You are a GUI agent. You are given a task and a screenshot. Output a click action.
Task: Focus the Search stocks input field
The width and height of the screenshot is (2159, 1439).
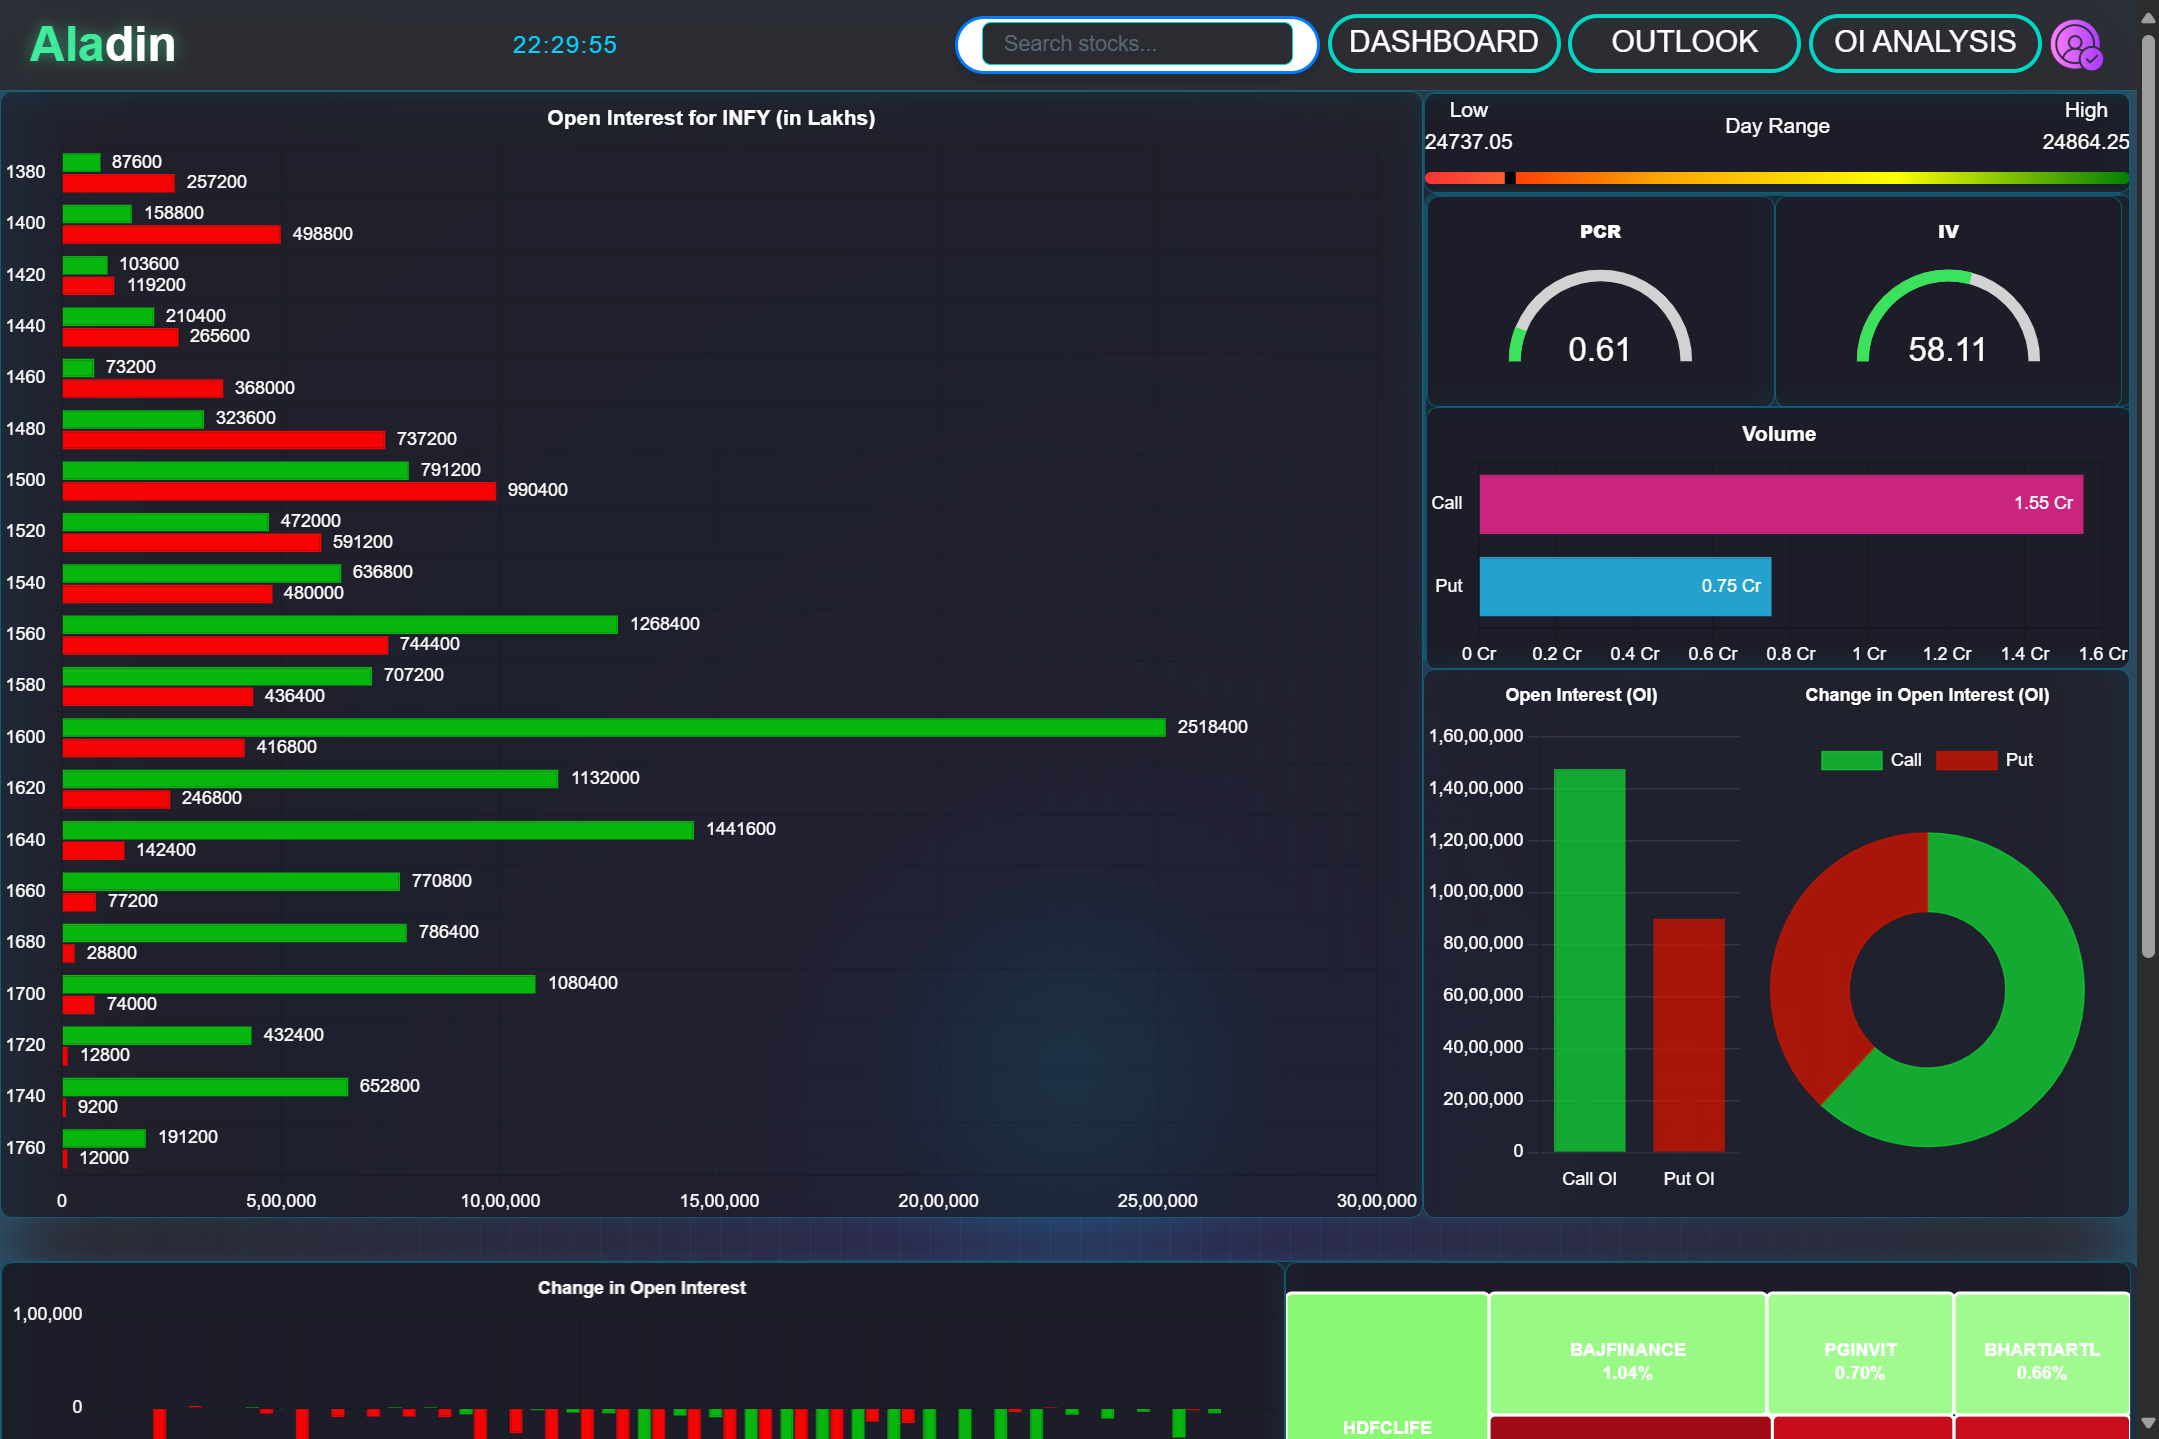click(1137, 44)
